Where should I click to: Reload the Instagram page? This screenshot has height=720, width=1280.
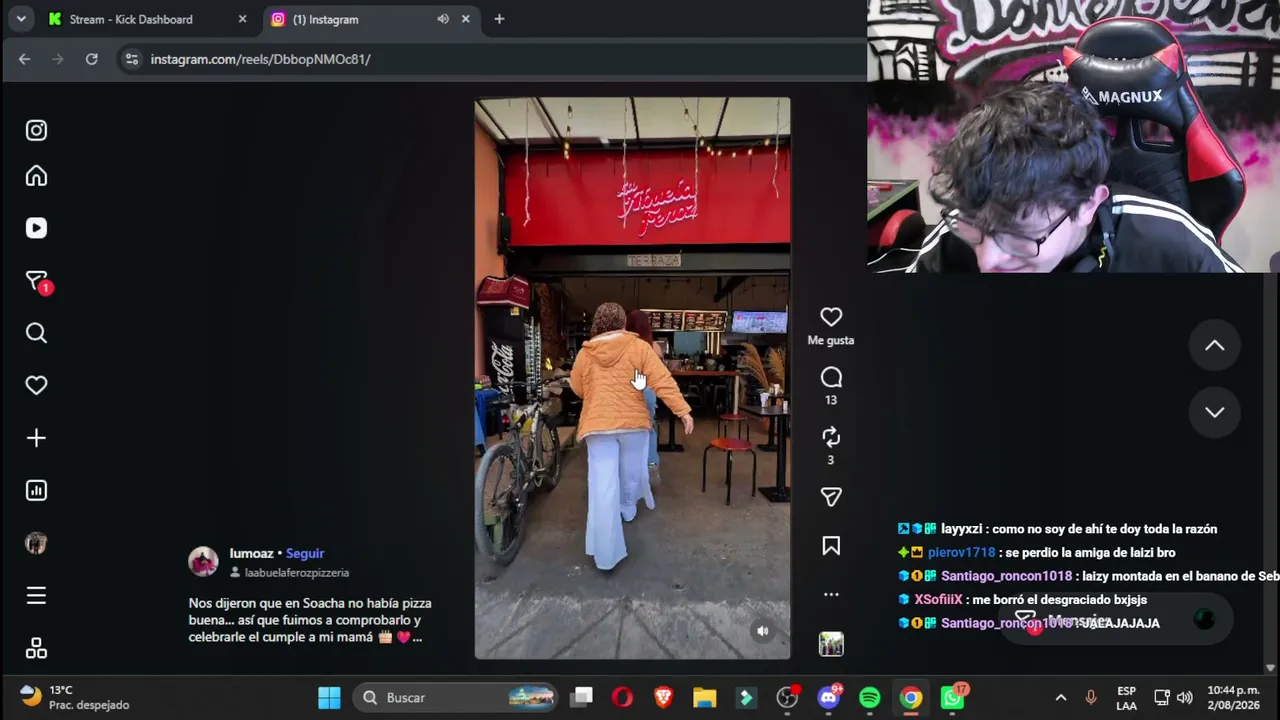92,59
